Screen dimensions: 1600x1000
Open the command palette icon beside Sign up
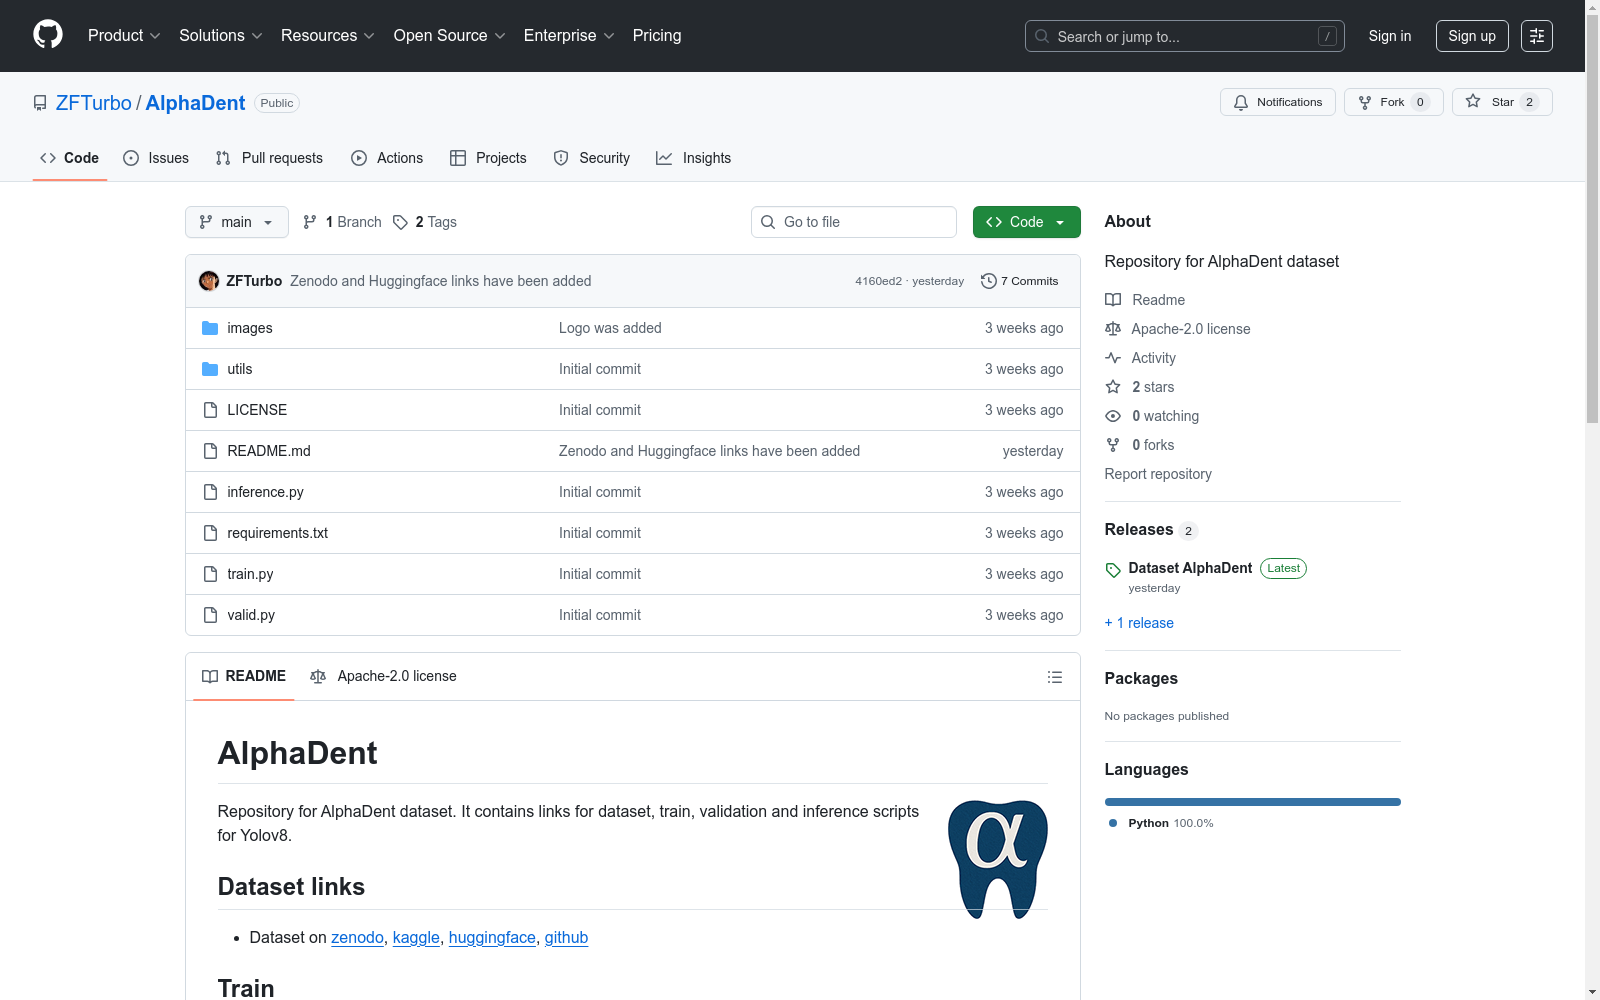1537,36
